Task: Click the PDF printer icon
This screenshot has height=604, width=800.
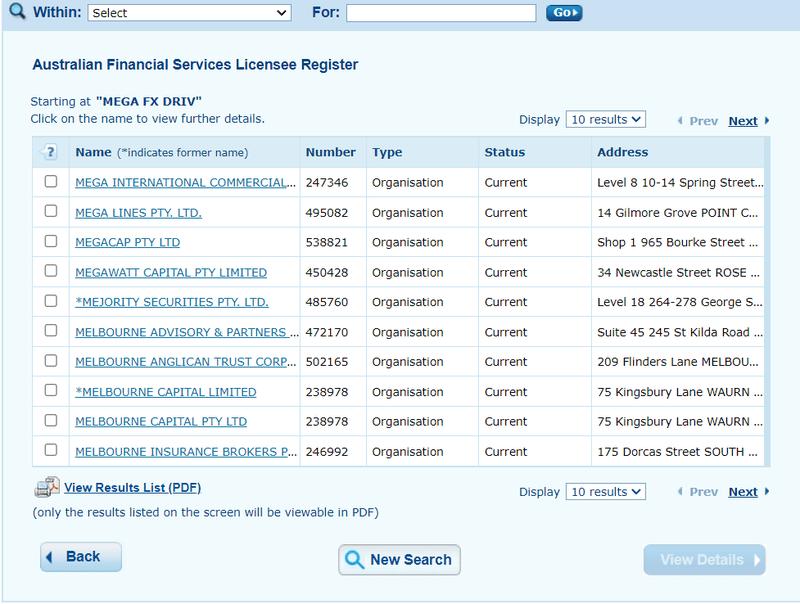Action: click(47, 487)
